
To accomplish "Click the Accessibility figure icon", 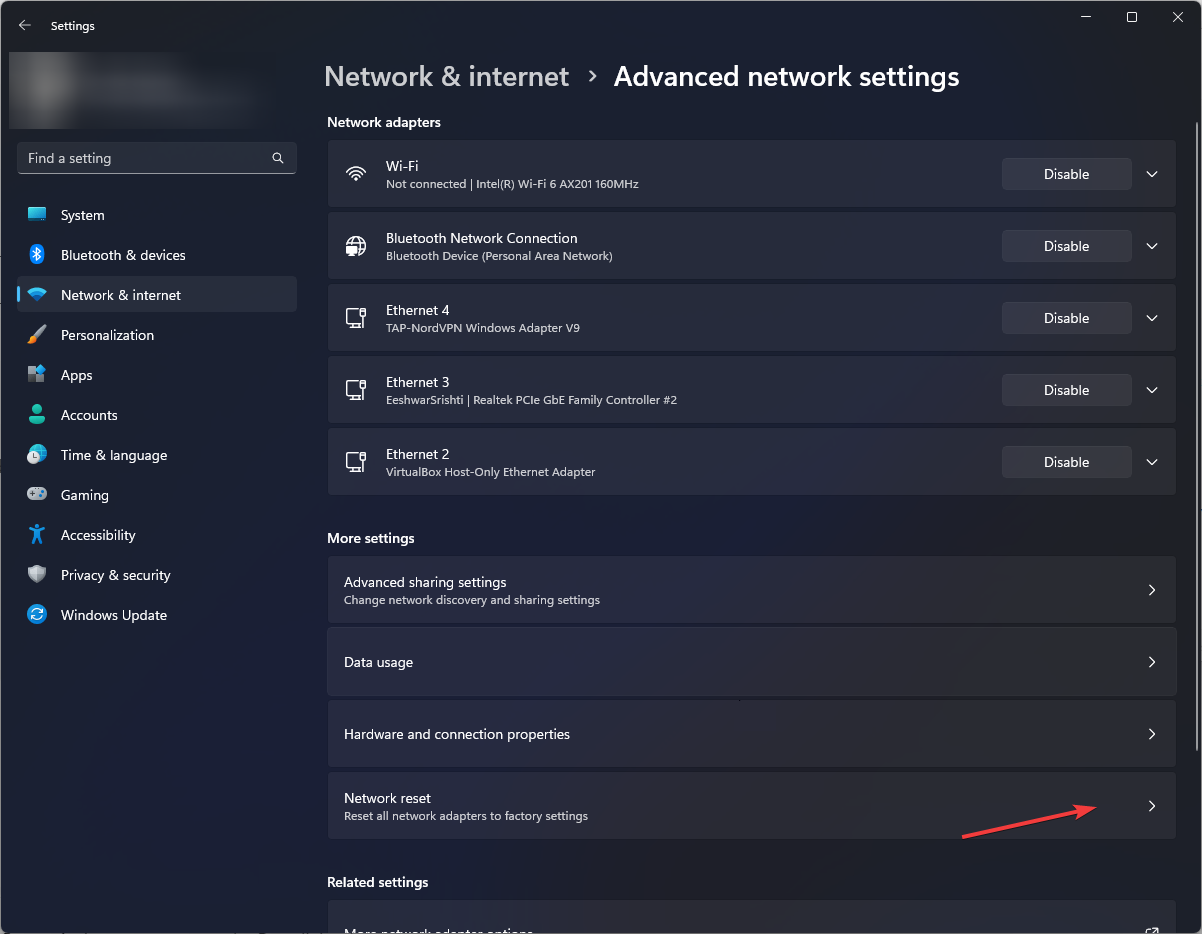I will click(37, 535).
